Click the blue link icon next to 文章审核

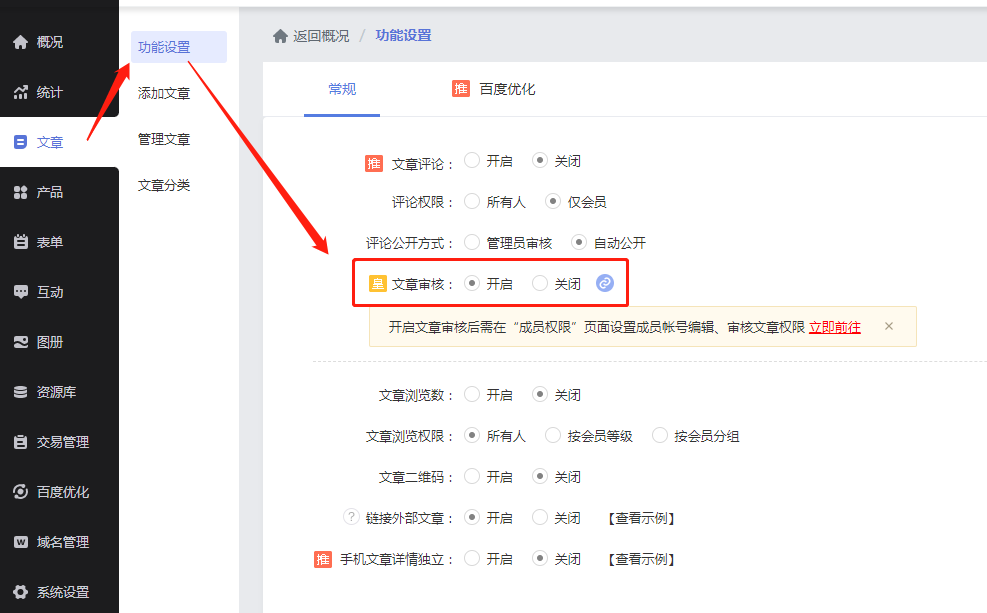tap(605, 283)
